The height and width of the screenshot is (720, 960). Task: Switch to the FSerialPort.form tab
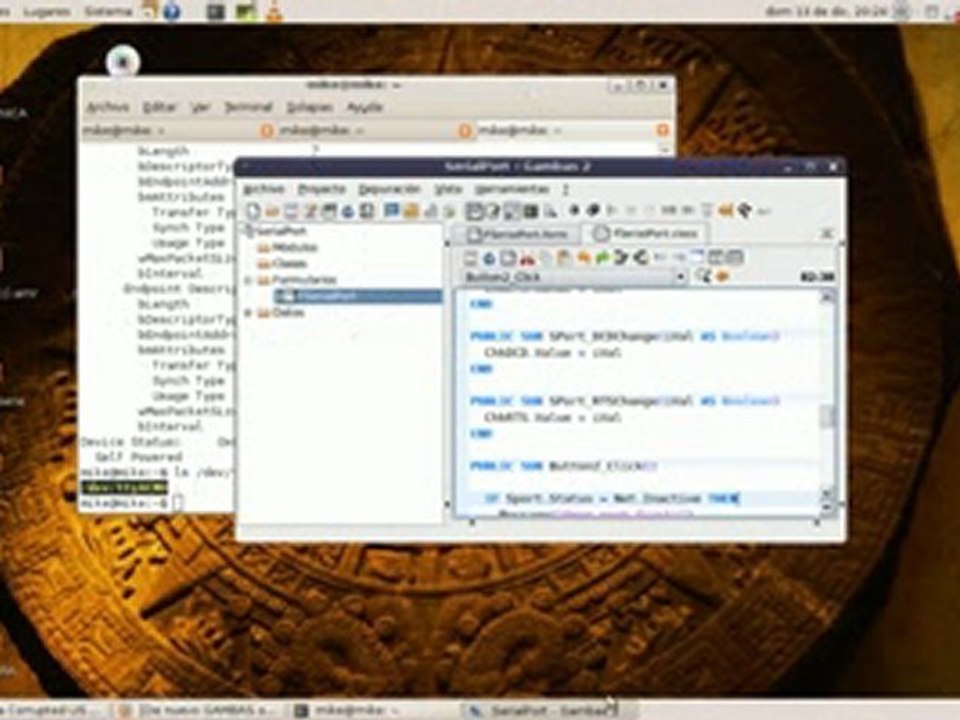coord(517,234)
